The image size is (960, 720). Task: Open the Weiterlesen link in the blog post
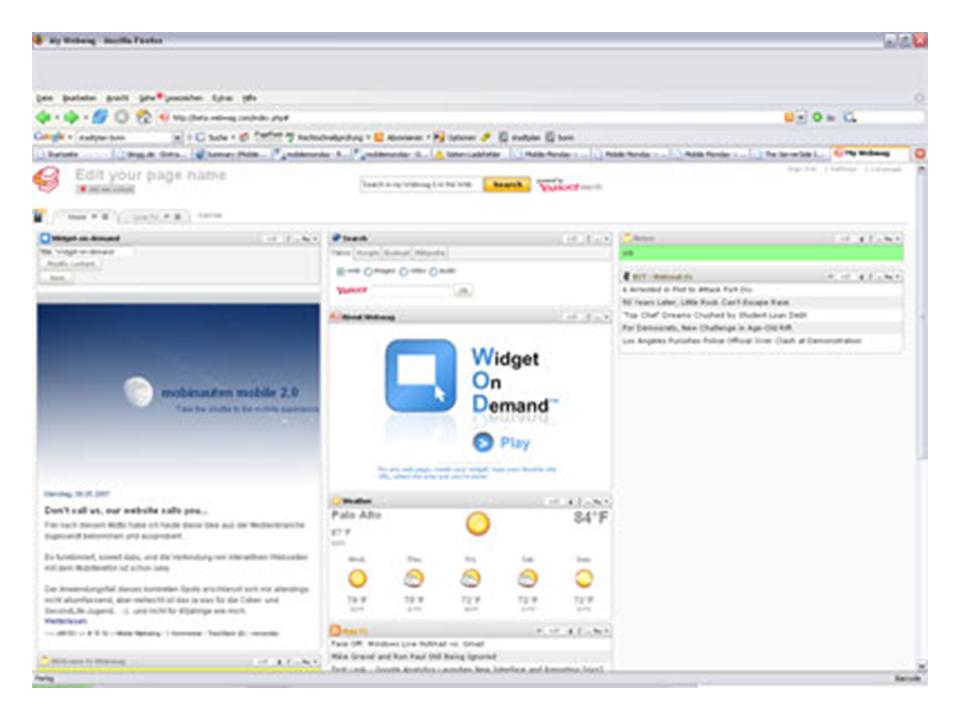(66, 621)
